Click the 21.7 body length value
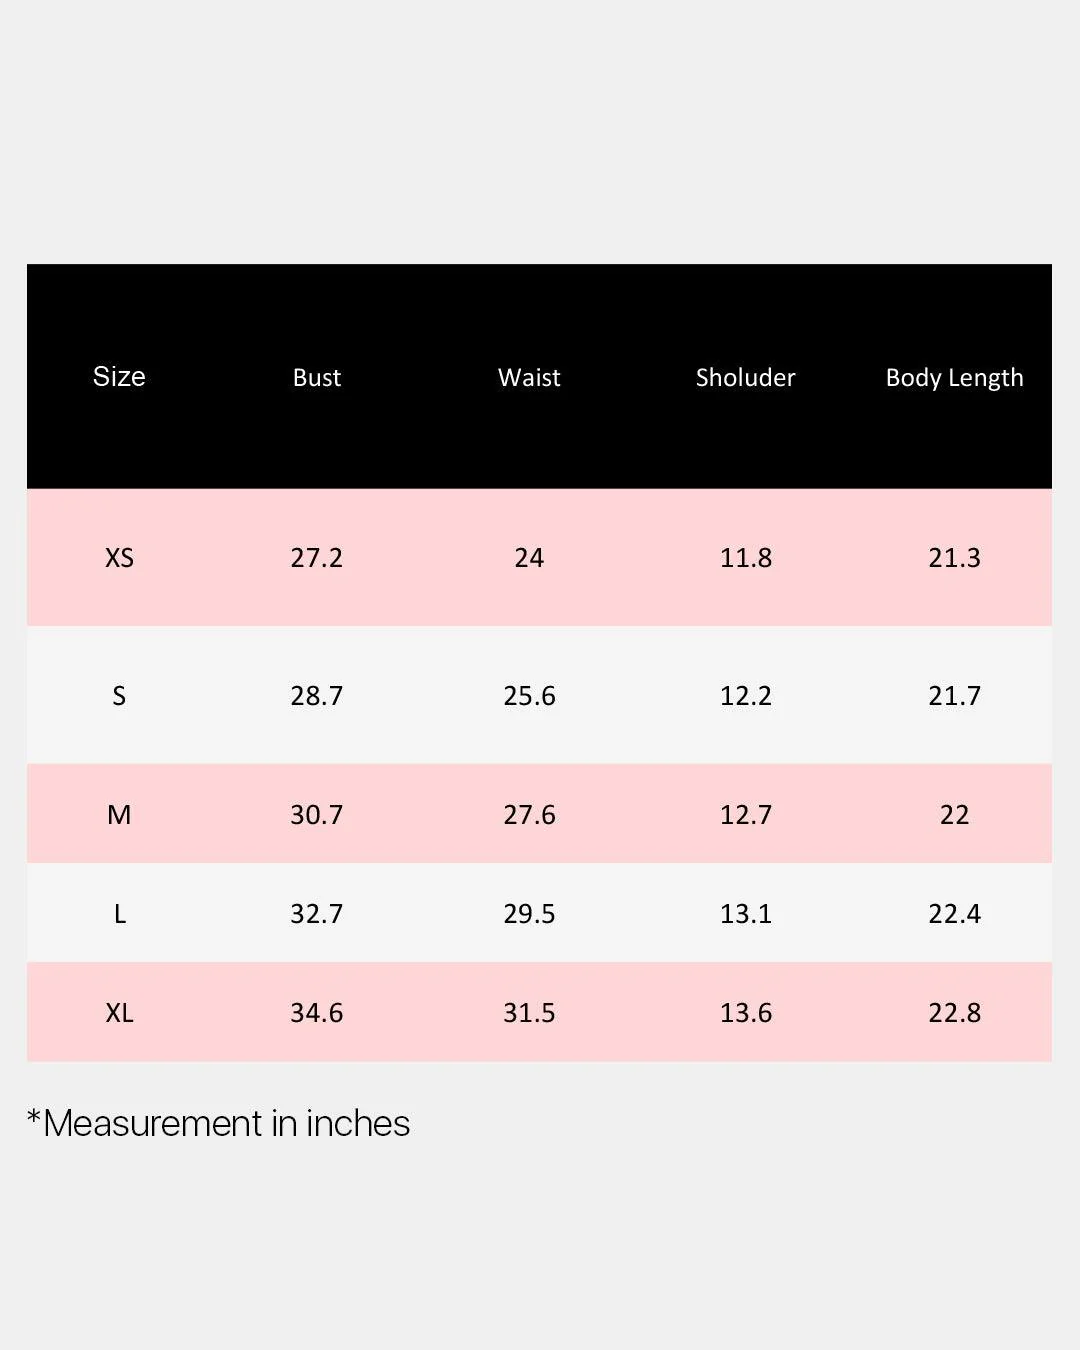The height and width of the screenshot is (1350, 1080). (955, 696)
